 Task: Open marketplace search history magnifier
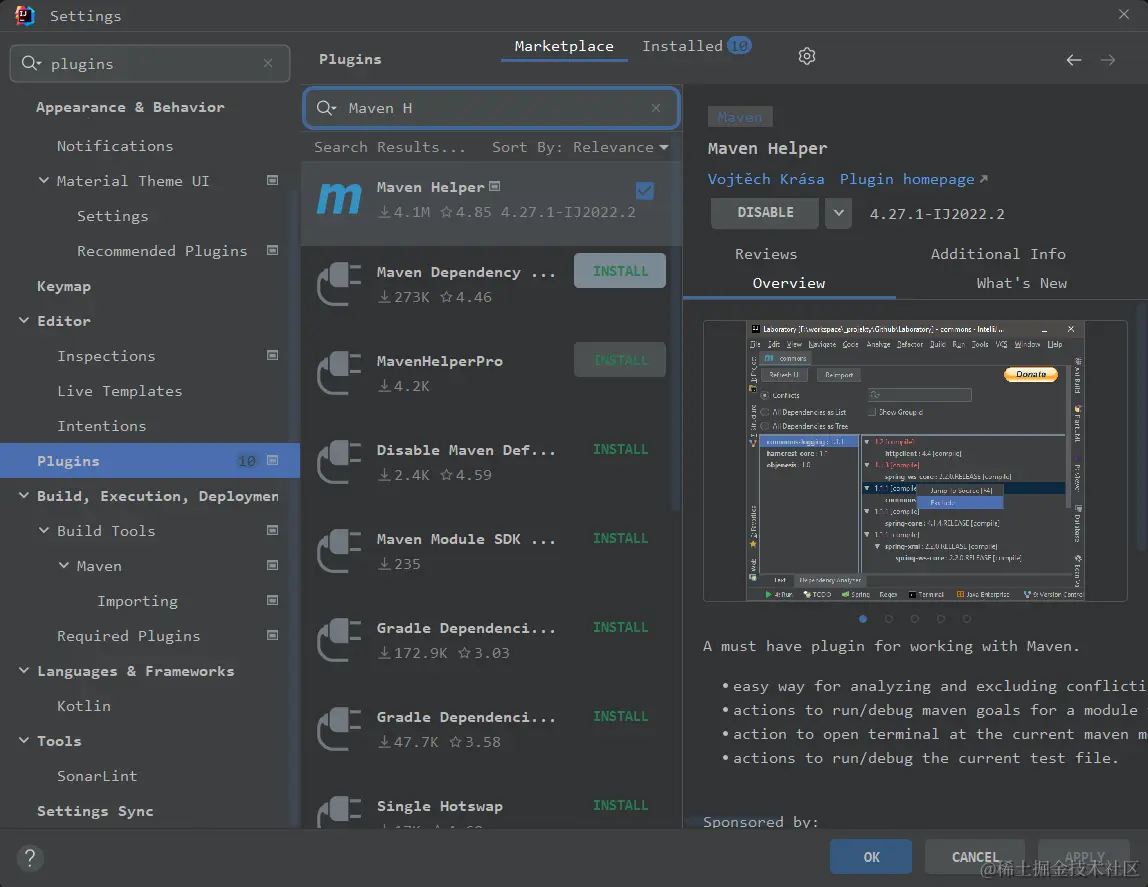point(326,108)
